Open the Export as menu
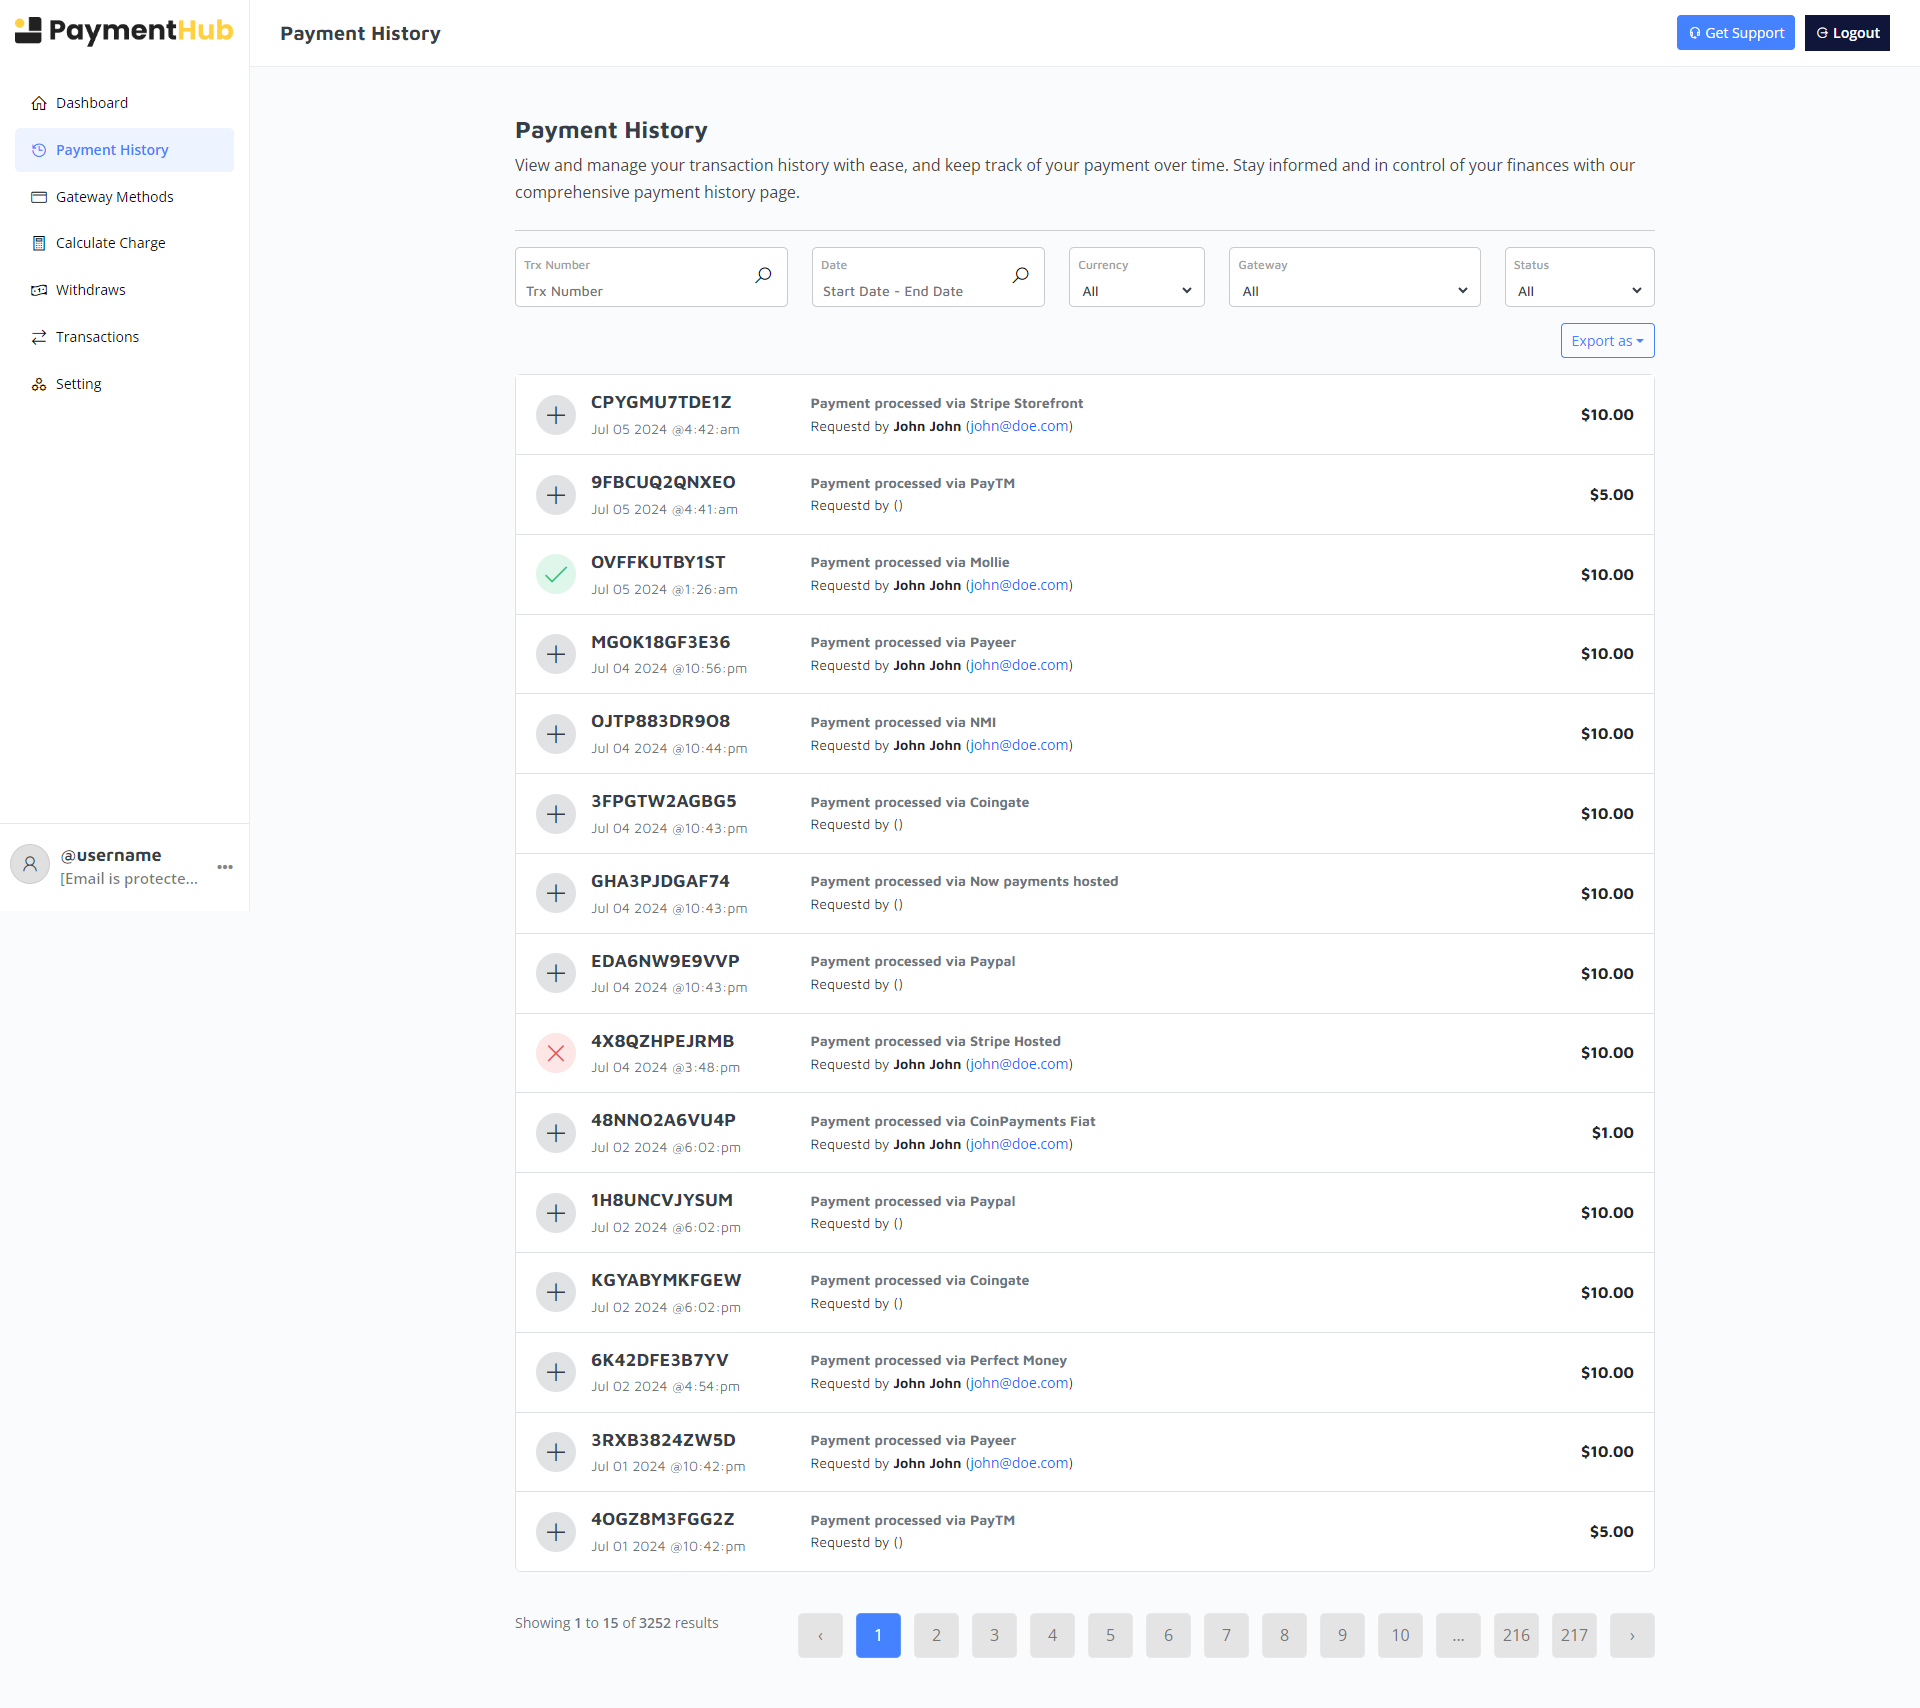This screenshot has width=1920, height=1708. tap(1607, 341)
